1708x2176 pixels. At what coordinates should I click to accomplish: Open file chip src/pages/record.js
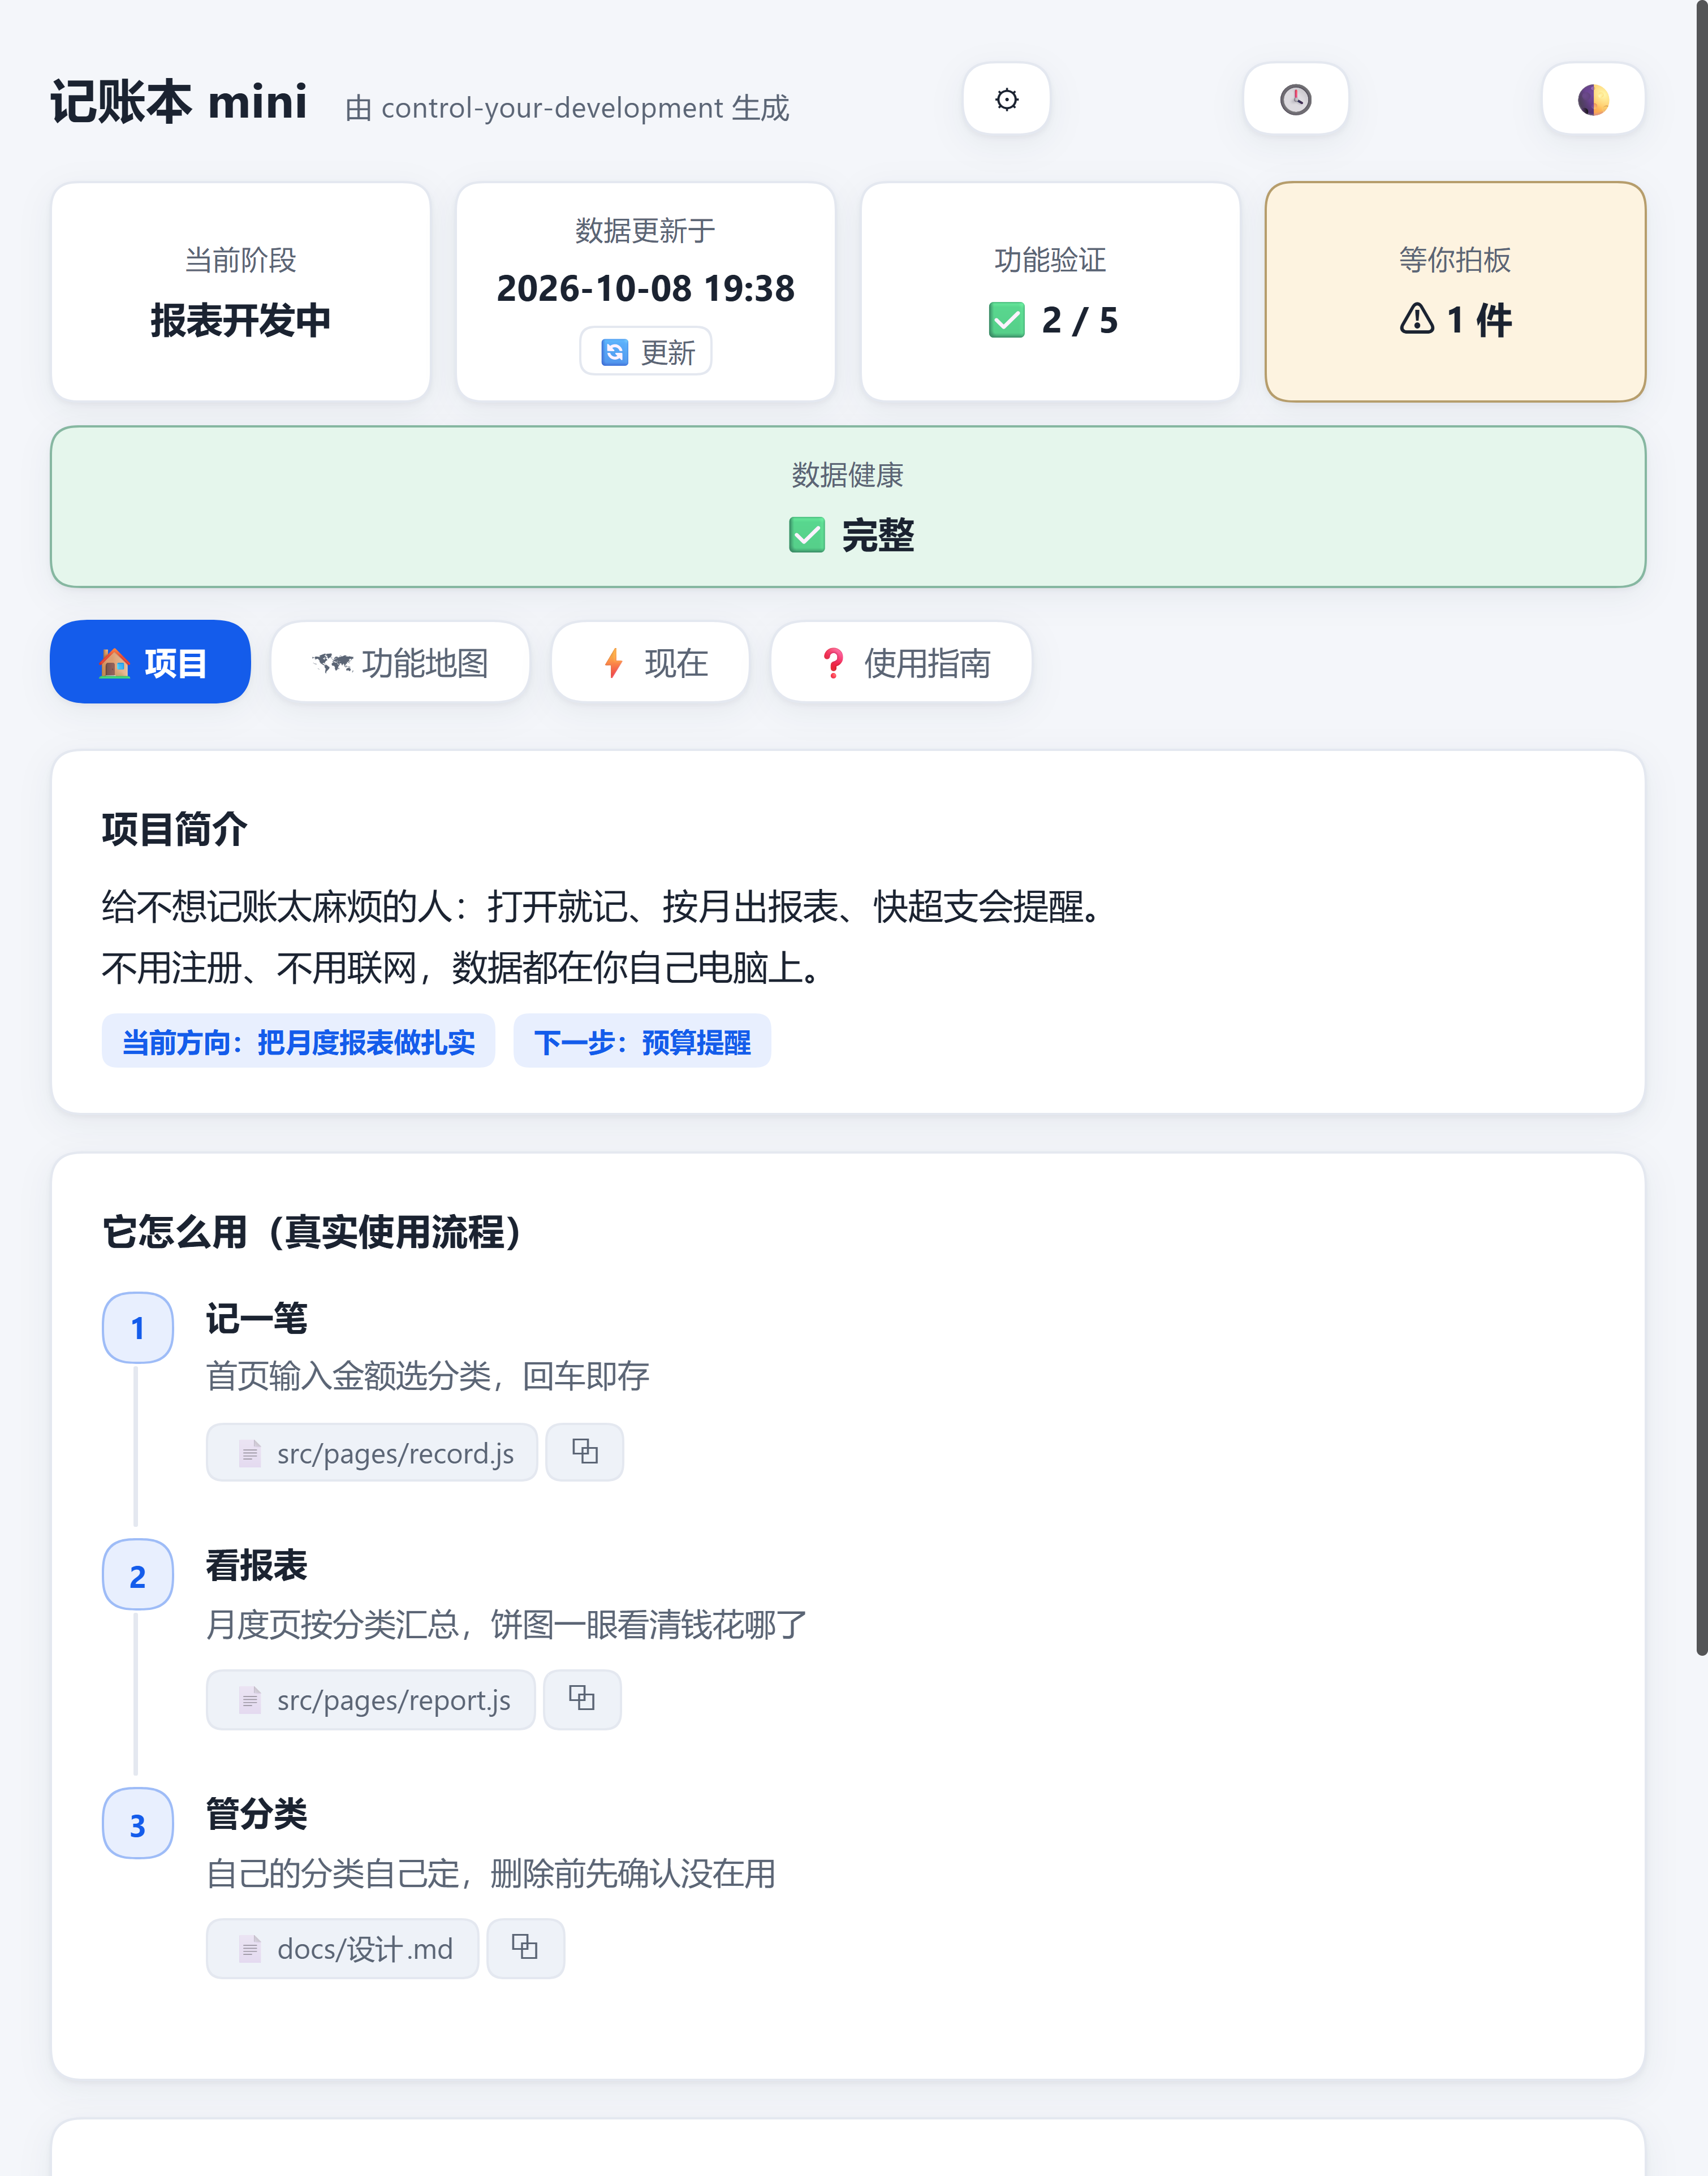372,1452
